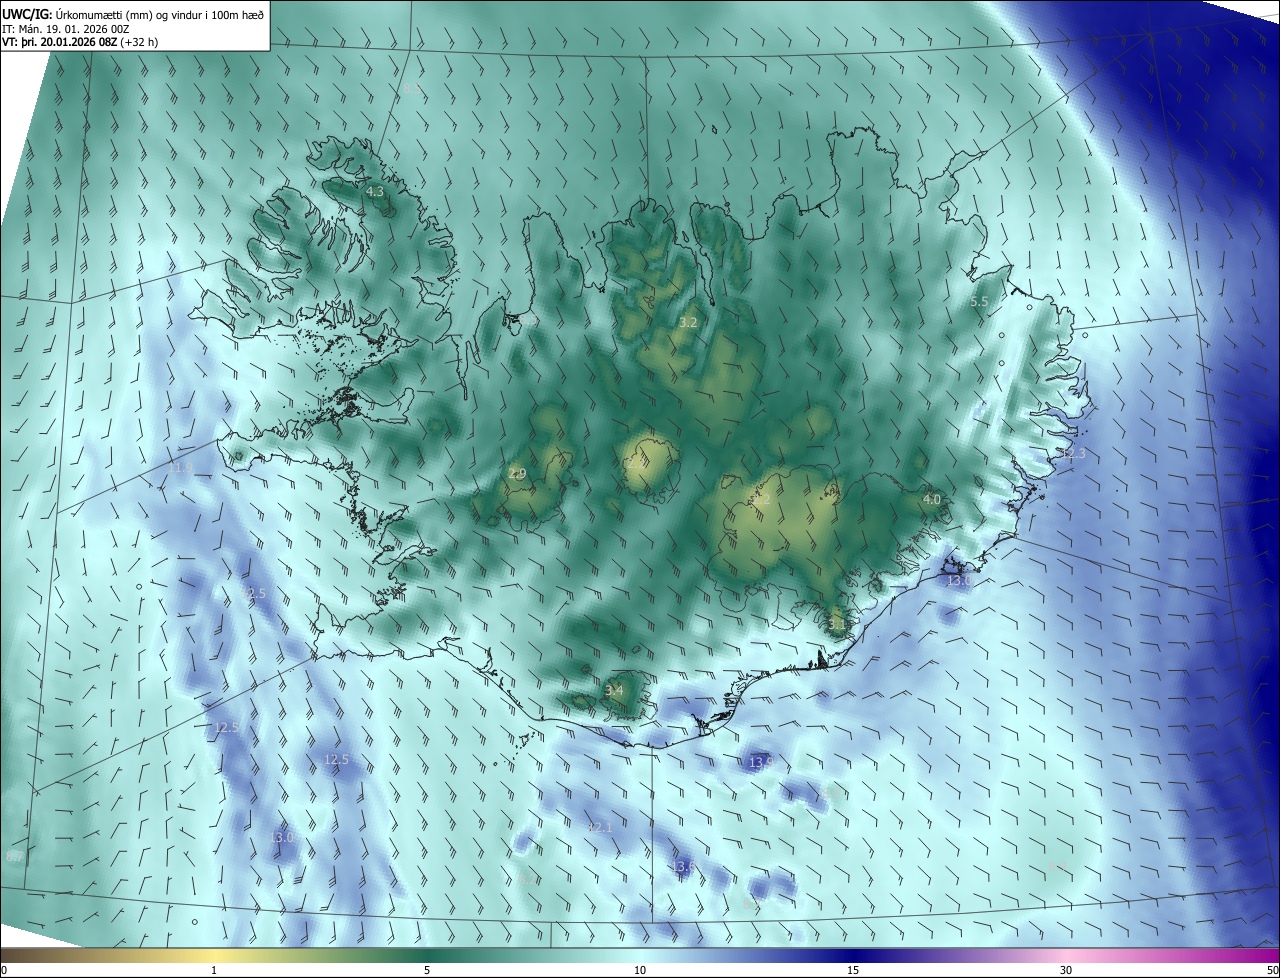The image size is (1280, 978).
Task: Click the '10' tick on the color scale
Action: click(x=640, y=970)
